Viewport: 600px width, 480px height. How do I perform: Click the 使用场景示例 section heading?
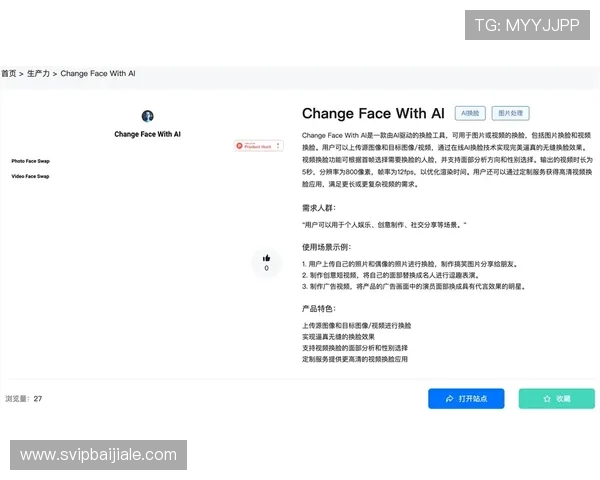click(x=326, y=247)
